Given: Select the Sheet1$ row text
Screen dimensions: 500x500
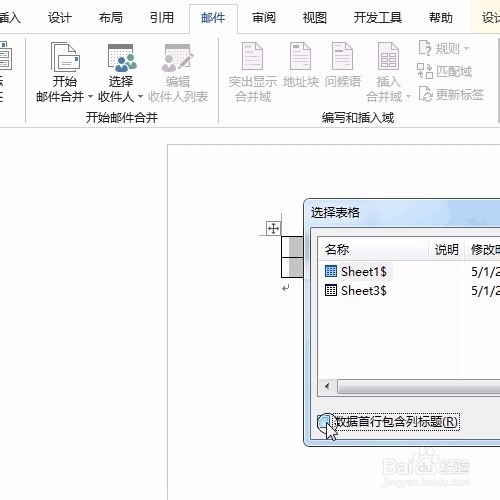Looking at the screenshot, I should tap(364, 271).
